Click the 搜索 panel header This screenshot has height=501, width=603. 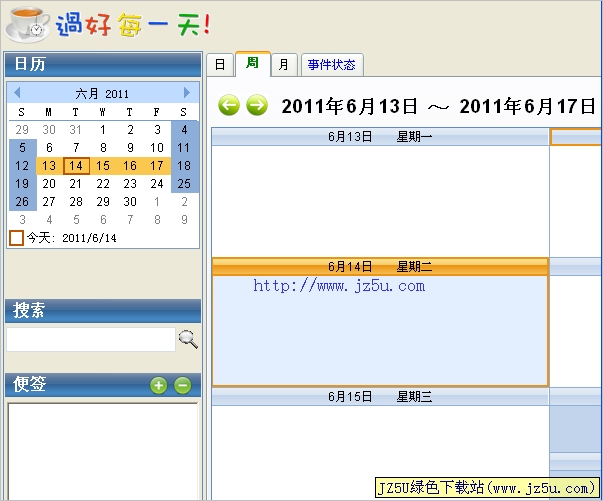point(103,310)
